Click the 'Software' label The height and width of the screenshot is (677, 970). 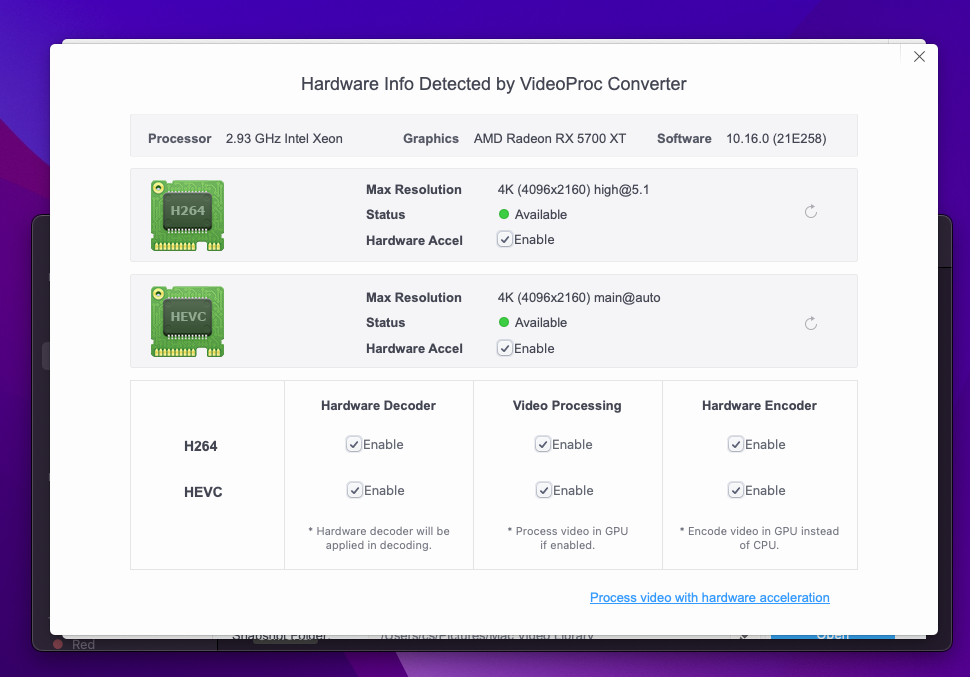684,139
